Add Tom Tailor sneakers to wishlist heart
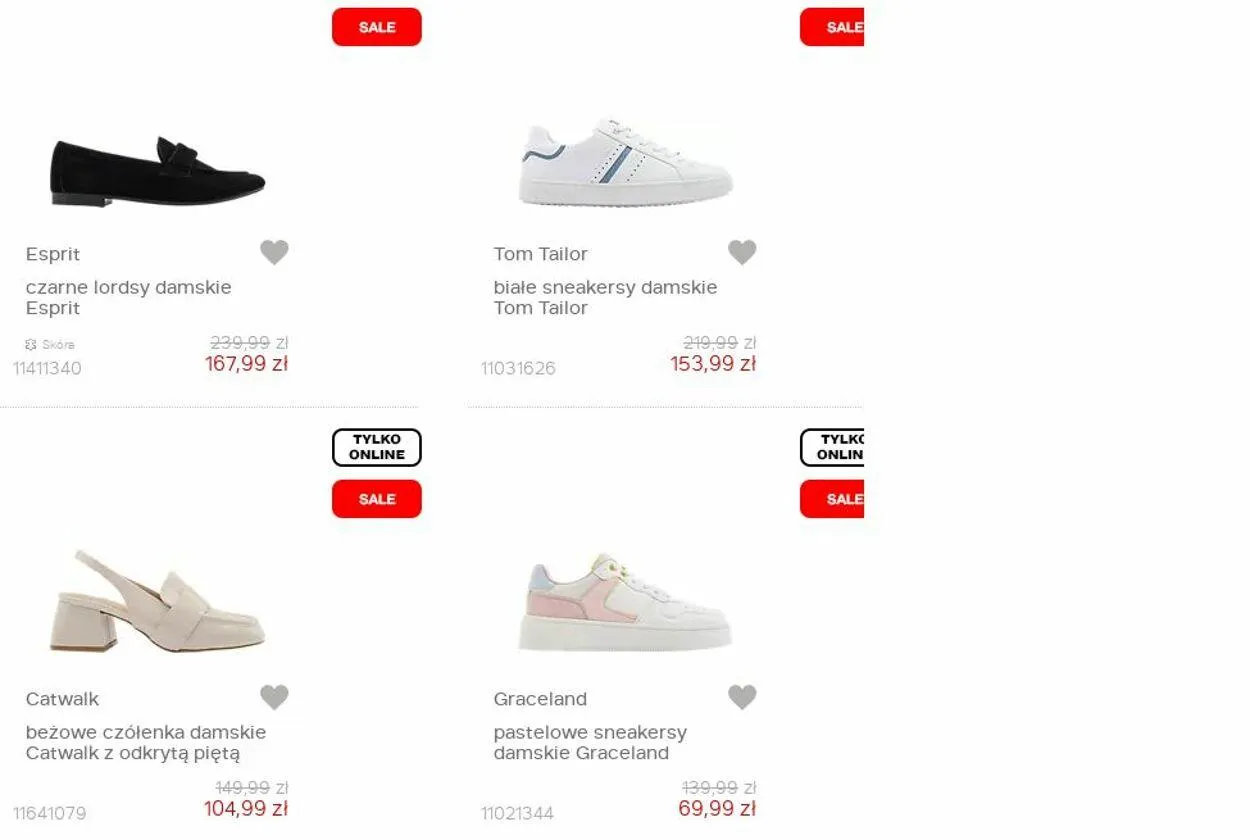The width and height of the screenshot is (1250, 840). (742, 252)
